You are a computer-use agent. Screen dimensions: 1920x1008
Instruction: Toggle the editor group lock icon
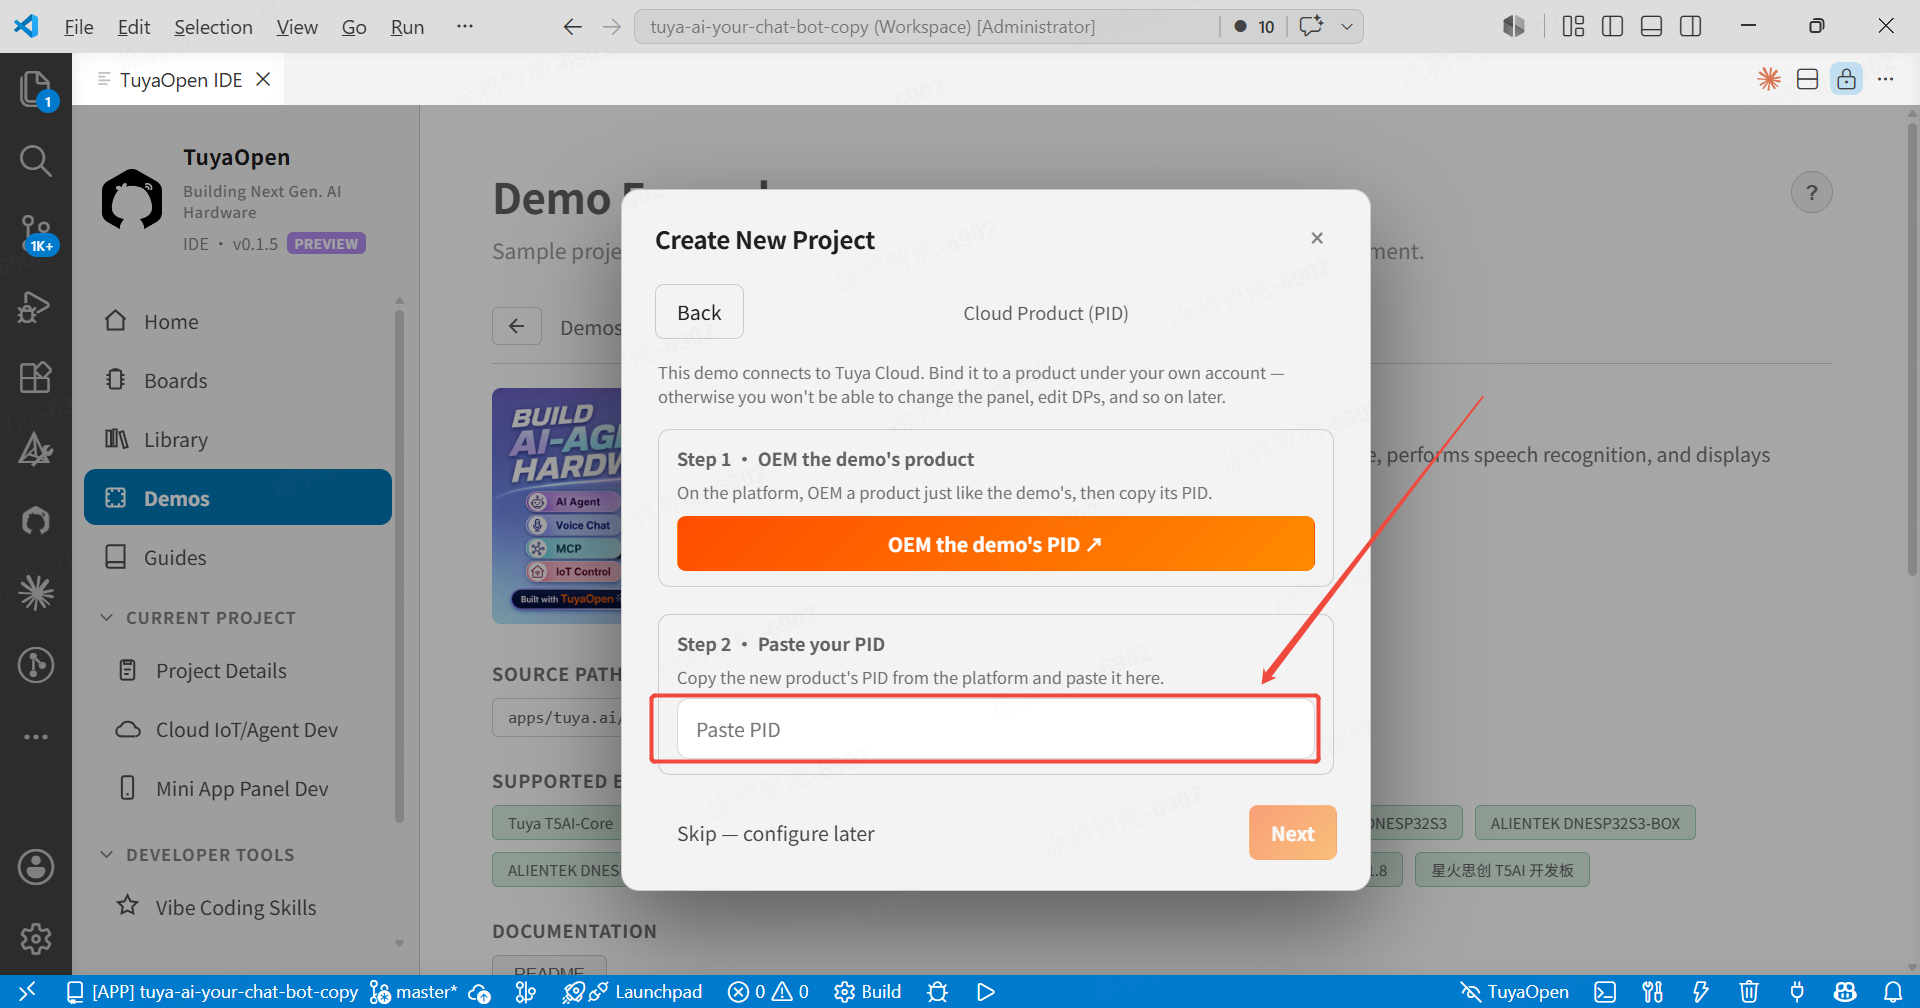click(x=1846, y=79)
